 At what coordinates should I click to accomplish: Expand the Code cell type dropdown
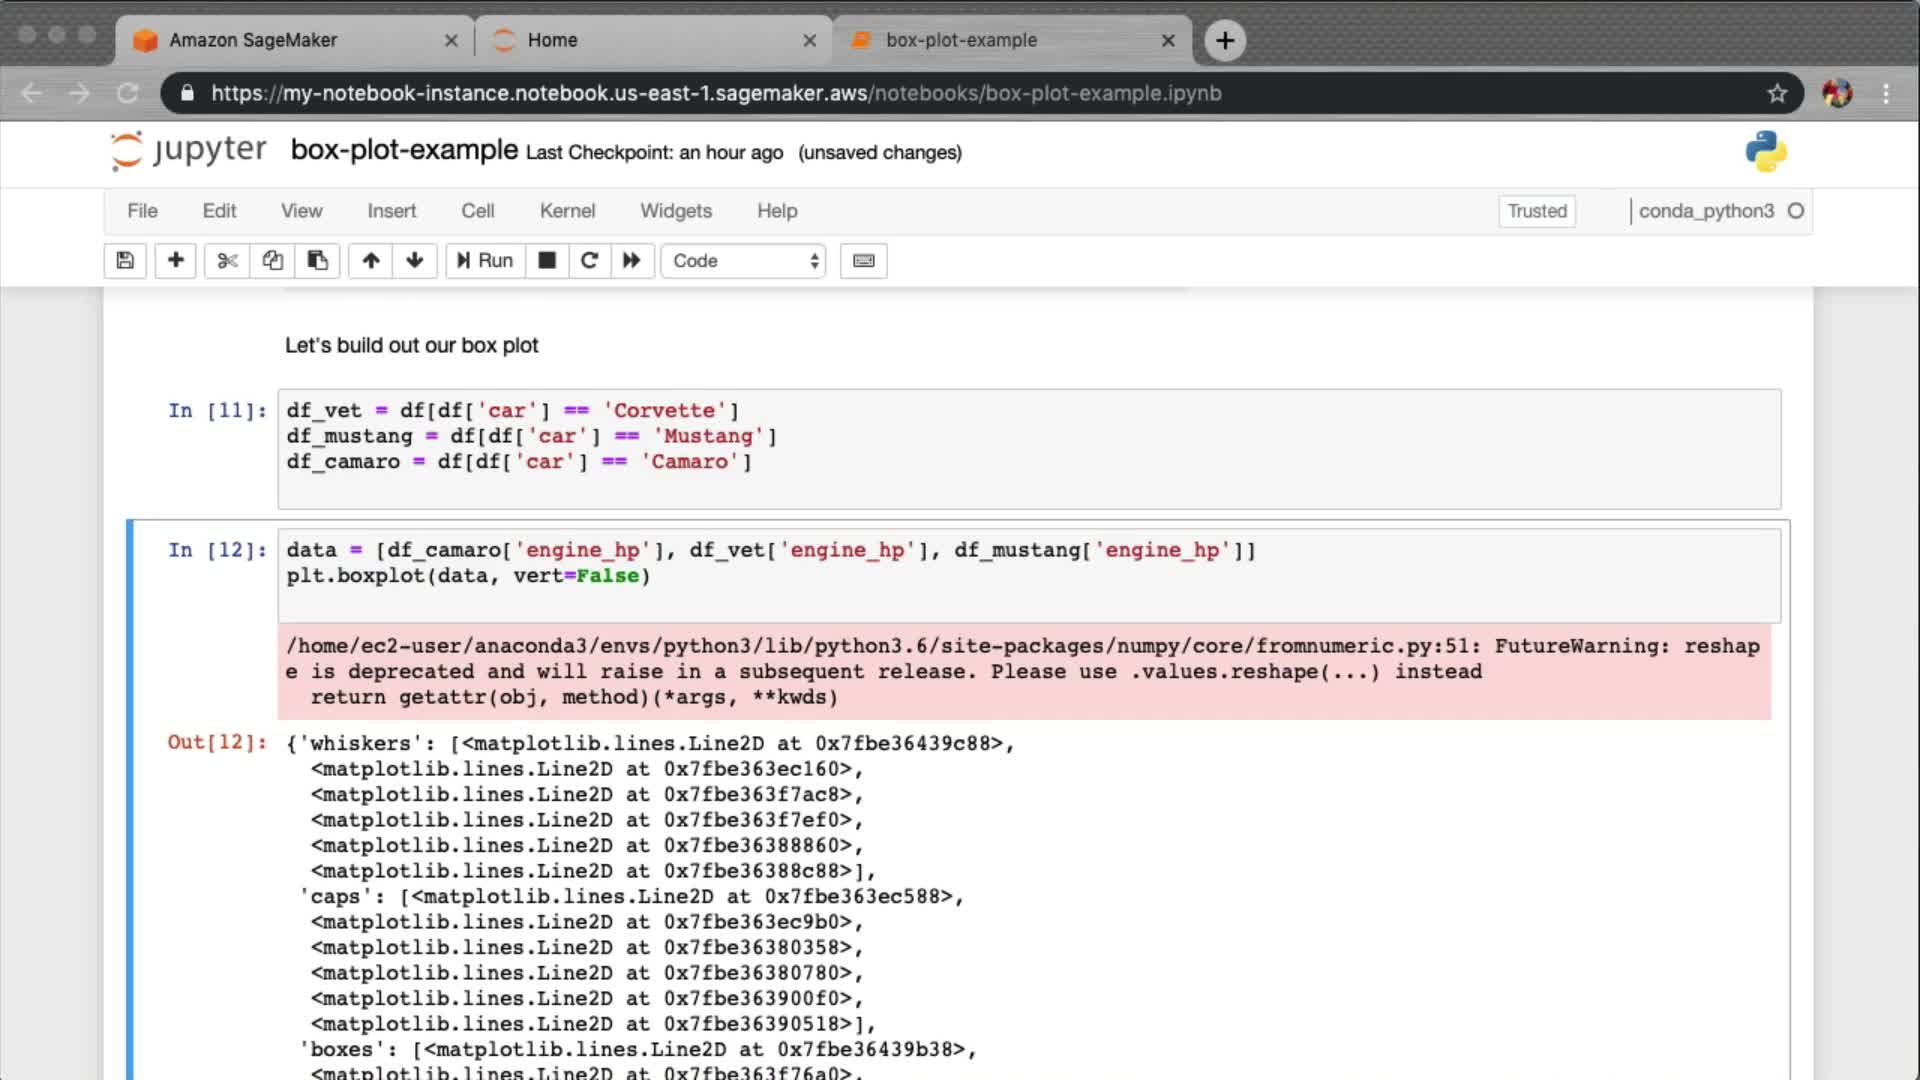(744, 261)
